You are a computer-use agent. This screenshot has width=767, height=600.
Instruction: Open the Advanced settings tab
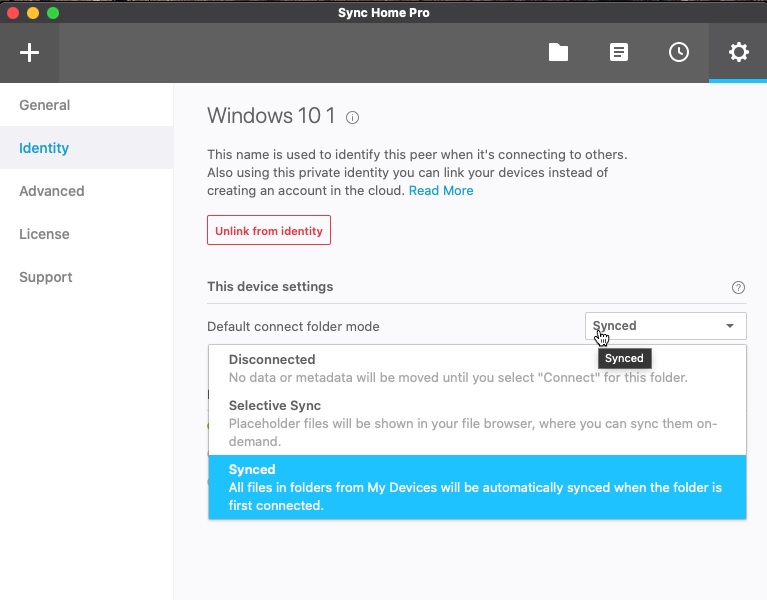click(87, 191)
